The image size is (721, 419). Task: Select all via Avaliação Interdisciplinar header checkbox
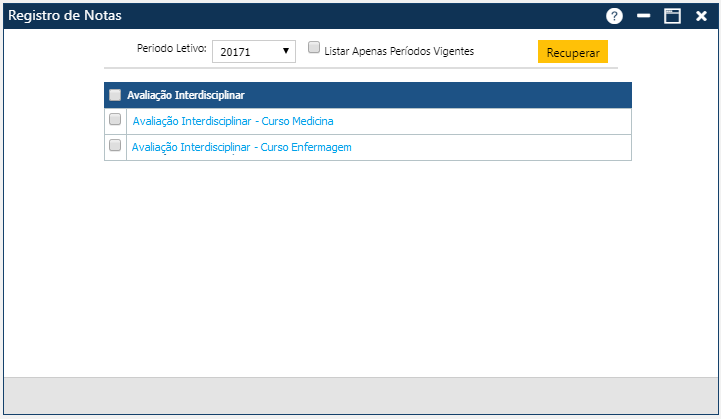tap(115, 95)
